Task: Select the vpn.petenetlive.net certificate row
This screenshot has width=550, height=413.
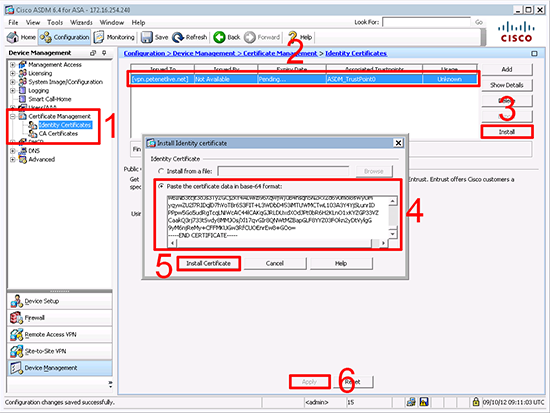Action: coord(304,79)
